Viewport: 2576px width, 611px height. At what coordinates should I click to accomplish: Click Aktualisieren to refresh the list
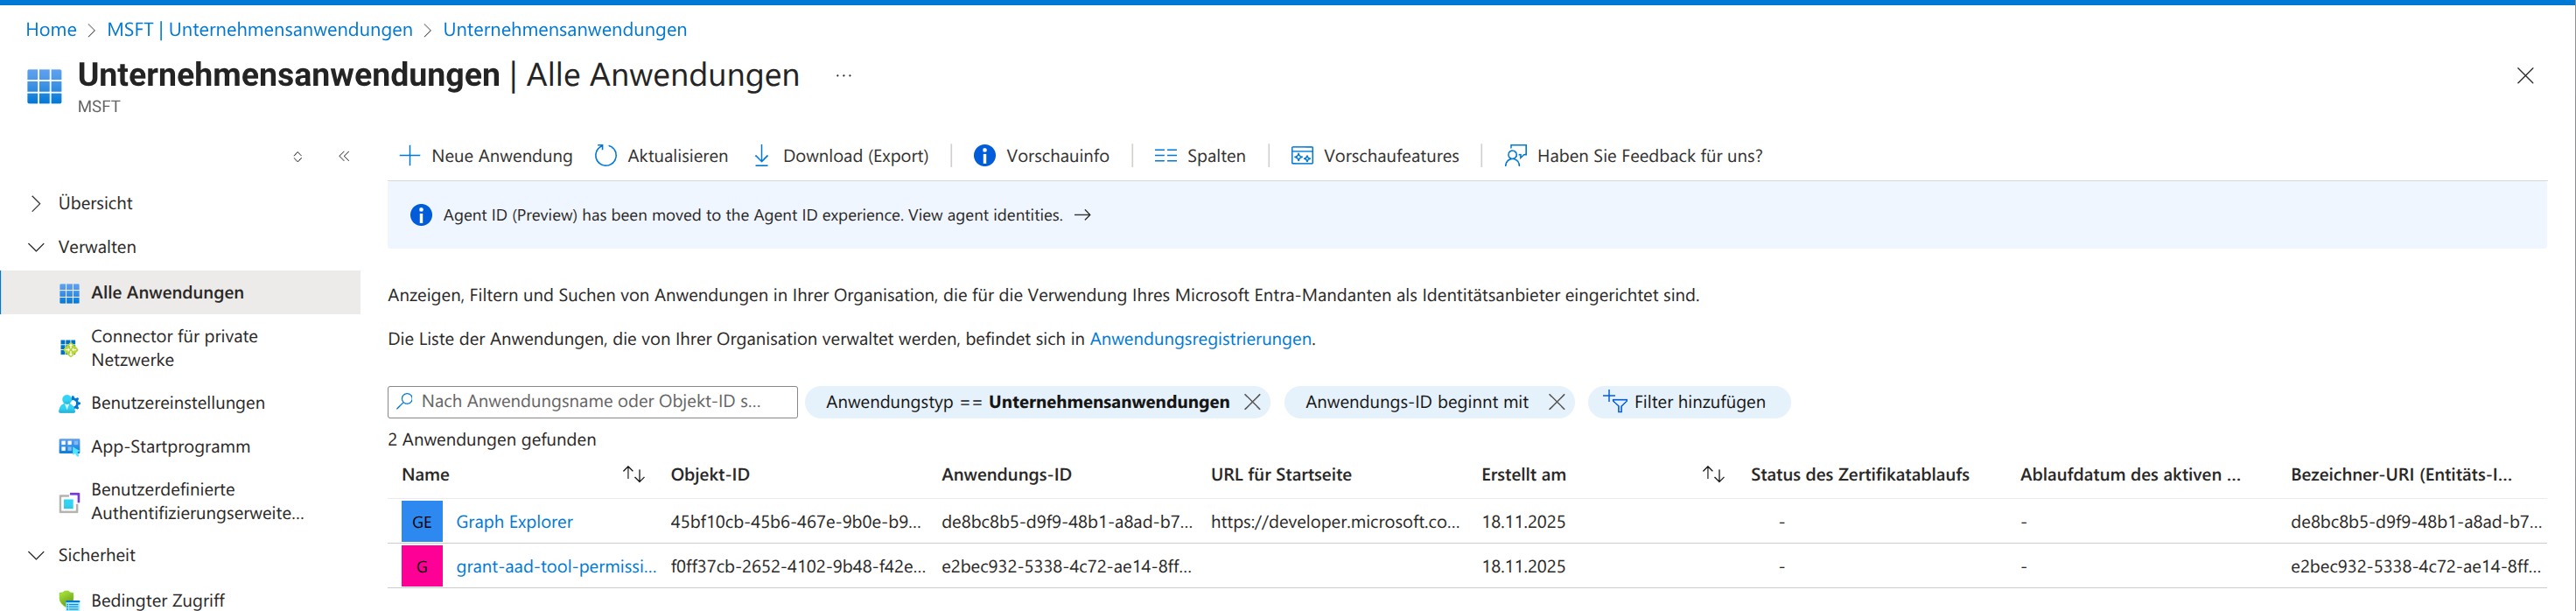pos(661,156)
